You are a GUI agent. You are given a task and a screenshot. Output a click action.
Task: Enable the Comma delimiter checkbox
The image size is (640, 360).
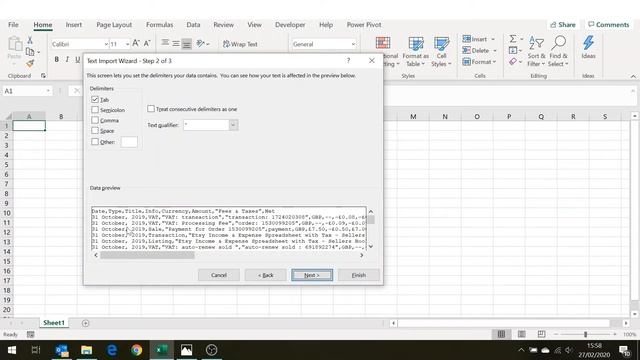[95, 120]
